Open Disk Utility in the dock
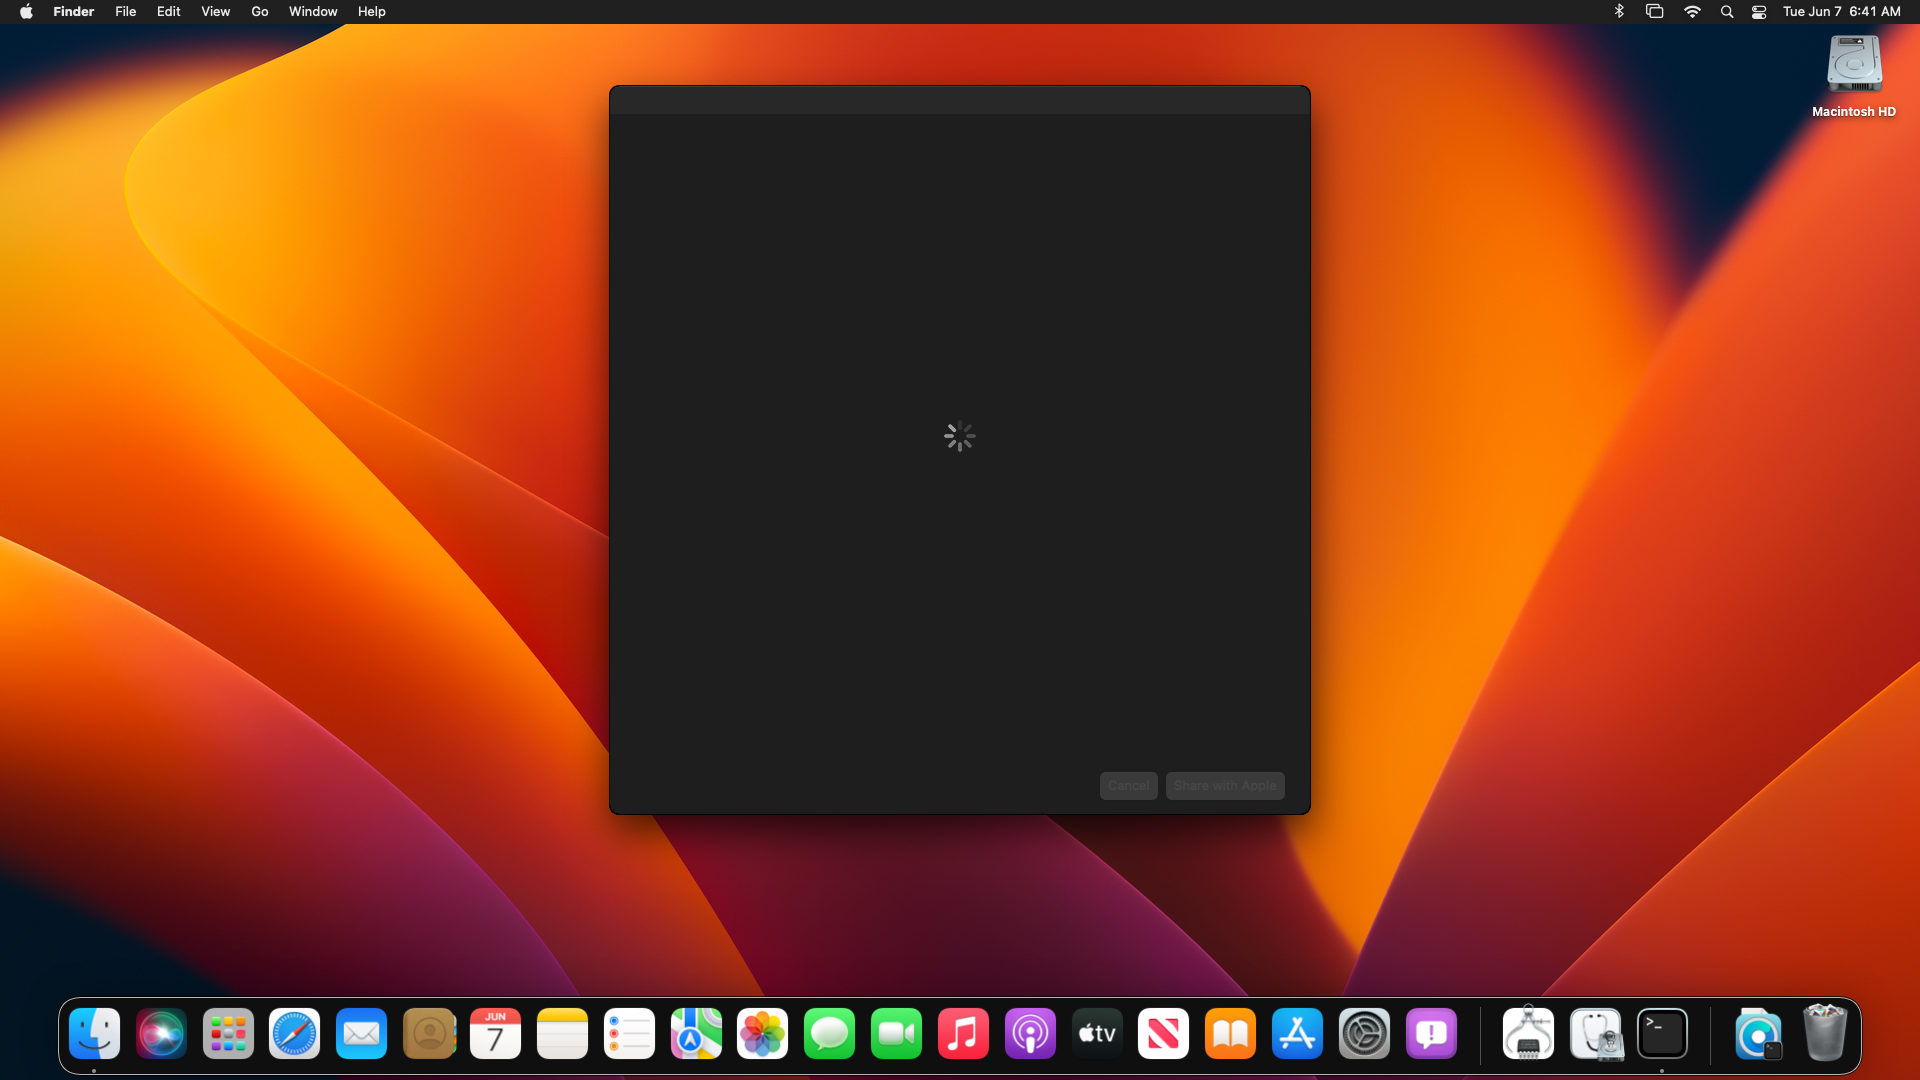 click(1596, 1034)
